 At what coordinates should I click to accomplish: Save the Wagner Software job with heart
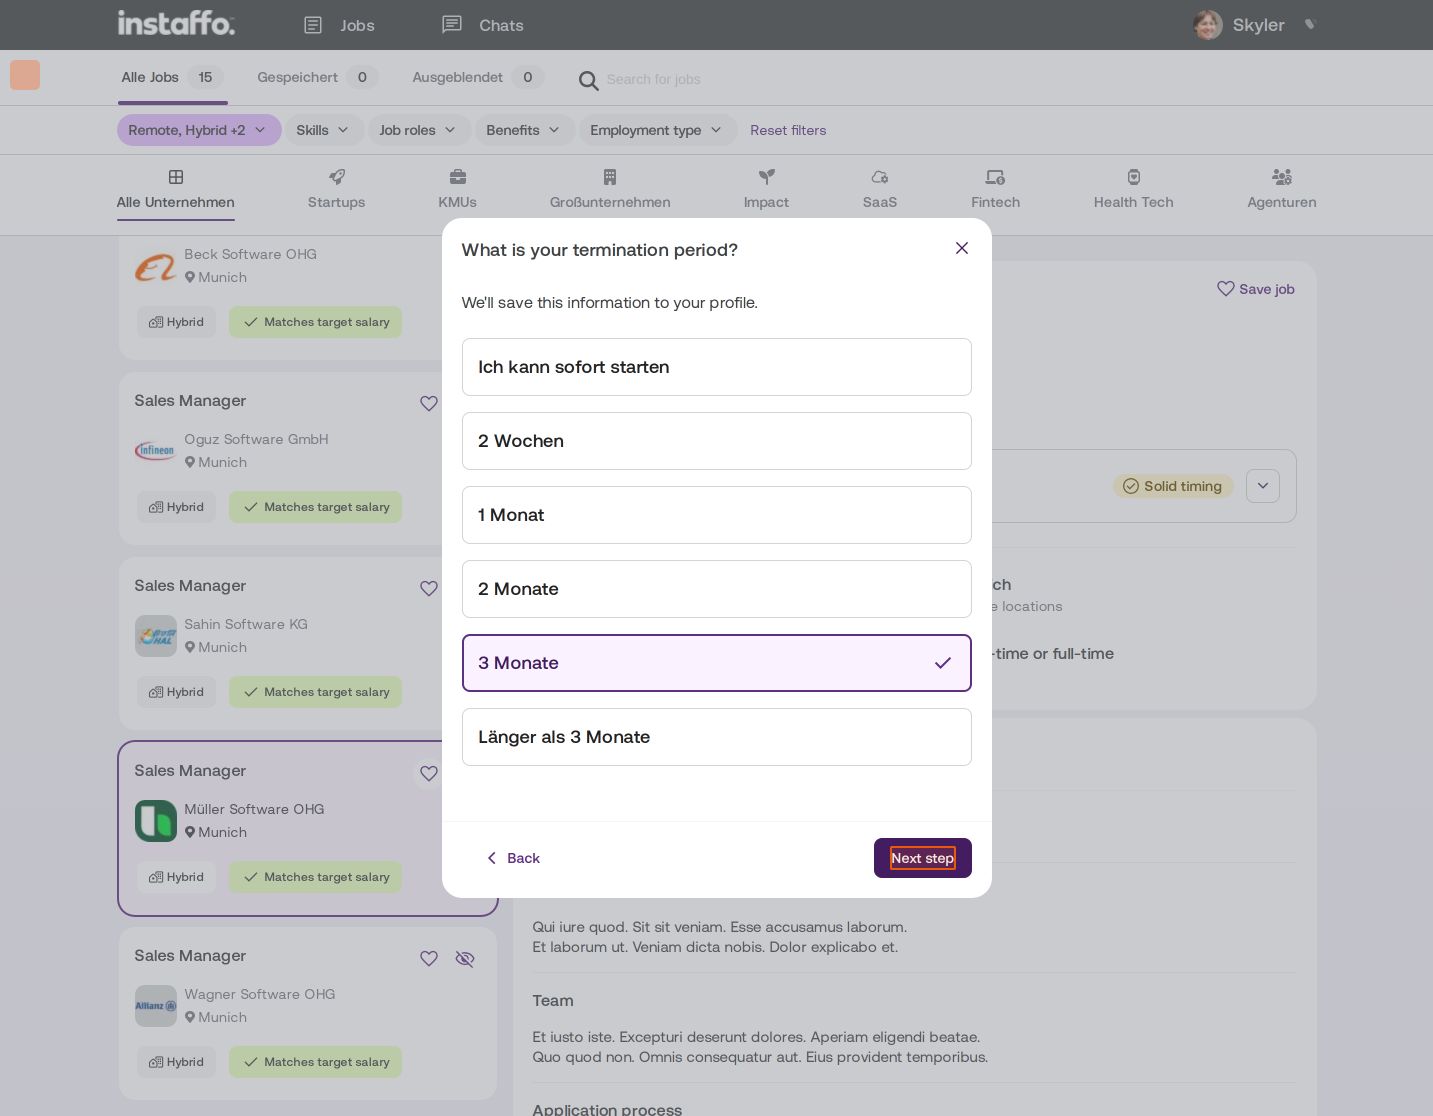coord(429,958)
